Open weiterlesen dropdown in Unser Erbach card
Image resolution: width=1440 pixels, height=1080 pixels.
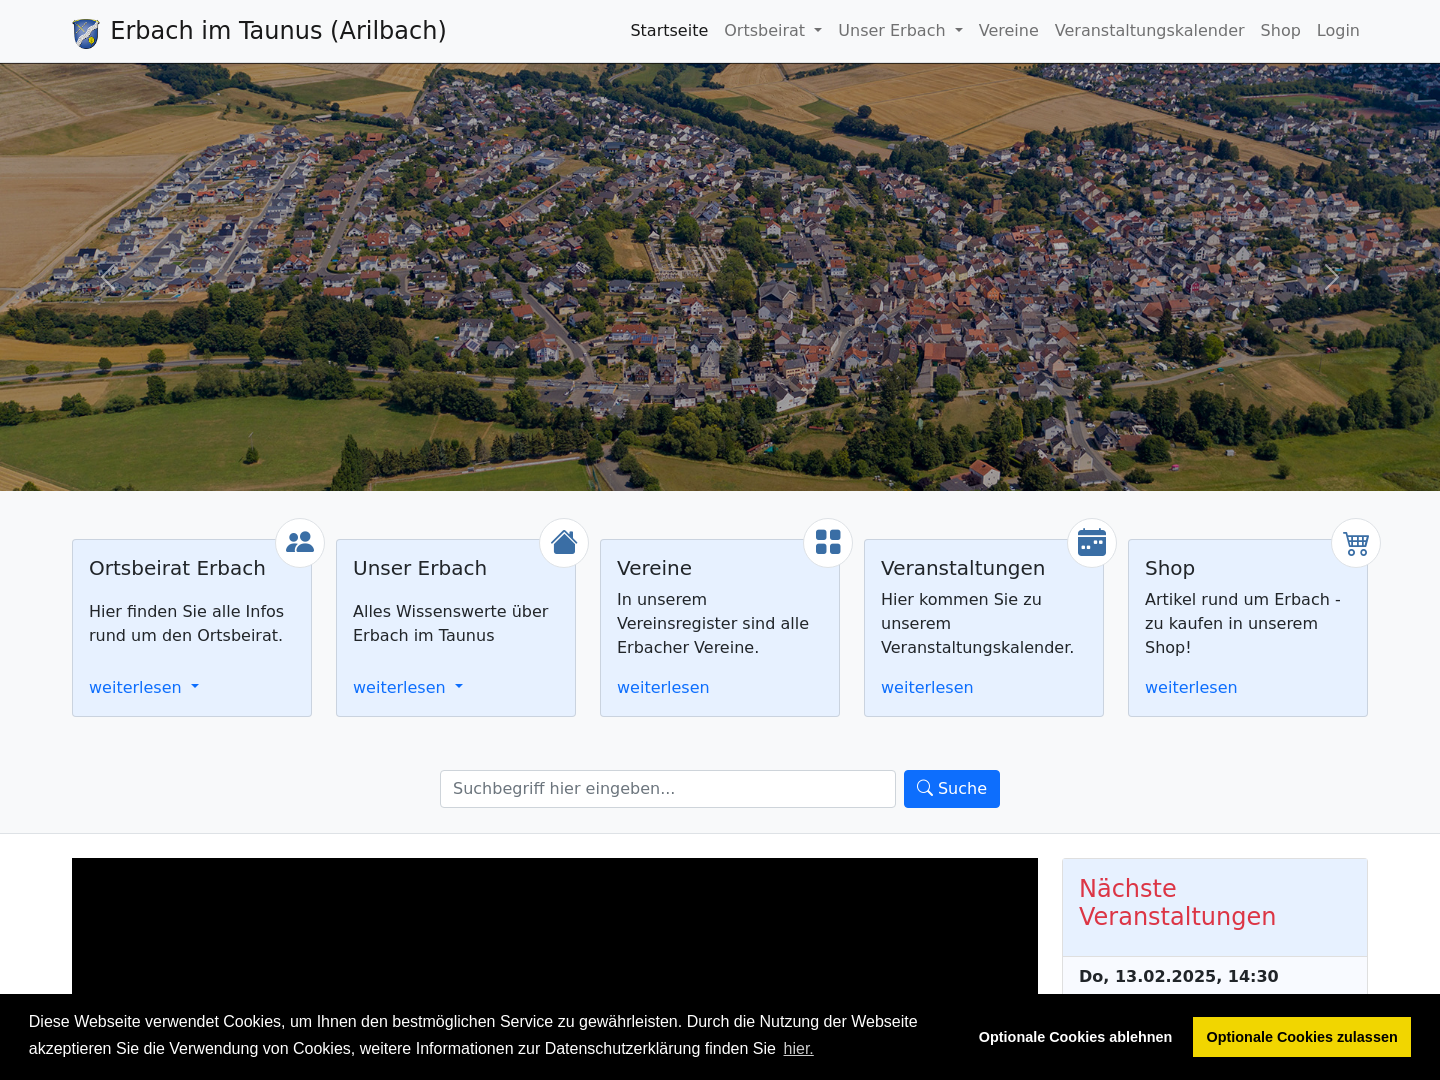pyautogui.click(x=408, y=687)
